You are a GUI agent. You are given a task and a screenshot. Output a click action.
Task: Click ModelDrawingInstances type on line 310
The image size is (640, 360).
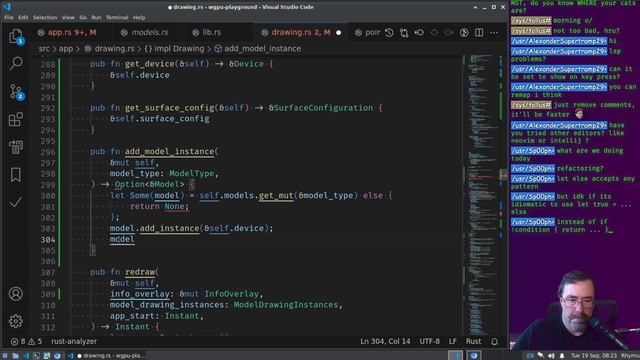pyautogui.click(x=286, y=305)
